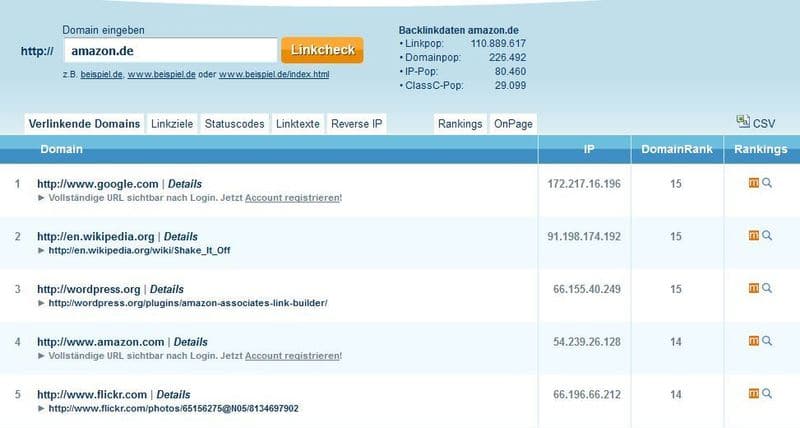The height and width of the screenshot is (428, 800).
Task: Click Account registrieren under google.com
Action: [292, 198]
